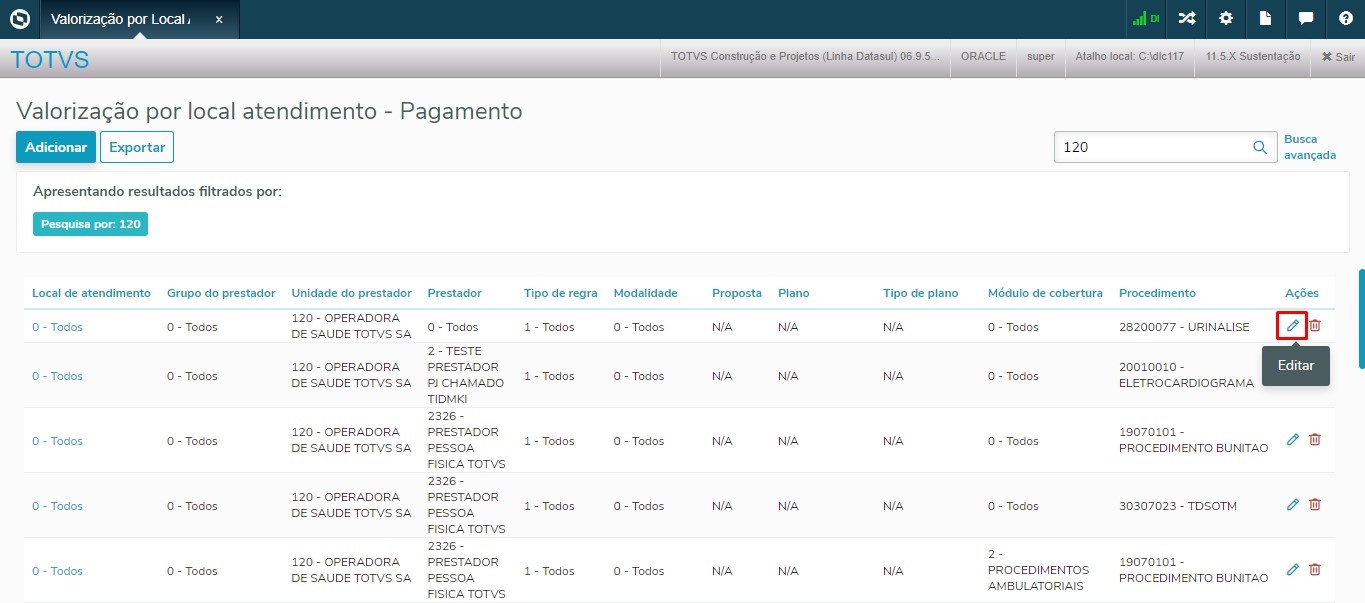Click the Sair logout button

(x=1338, y=57)
